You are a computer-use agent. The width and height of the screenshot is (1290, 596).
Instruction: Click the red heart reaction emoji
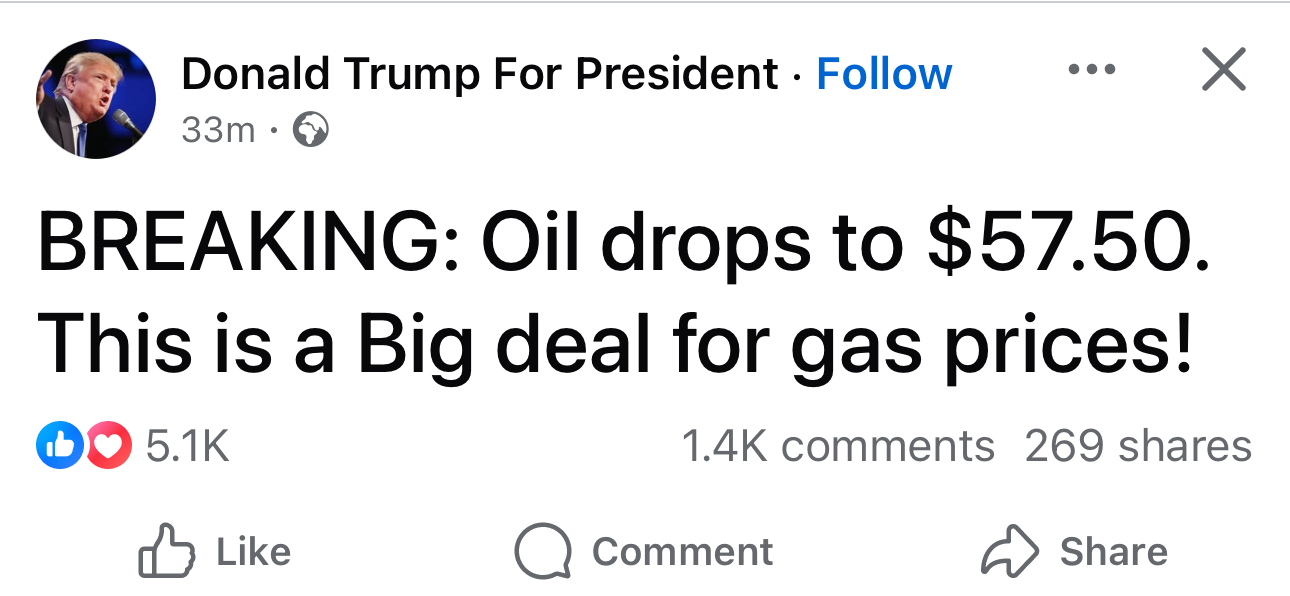click(x=108, y=445)
